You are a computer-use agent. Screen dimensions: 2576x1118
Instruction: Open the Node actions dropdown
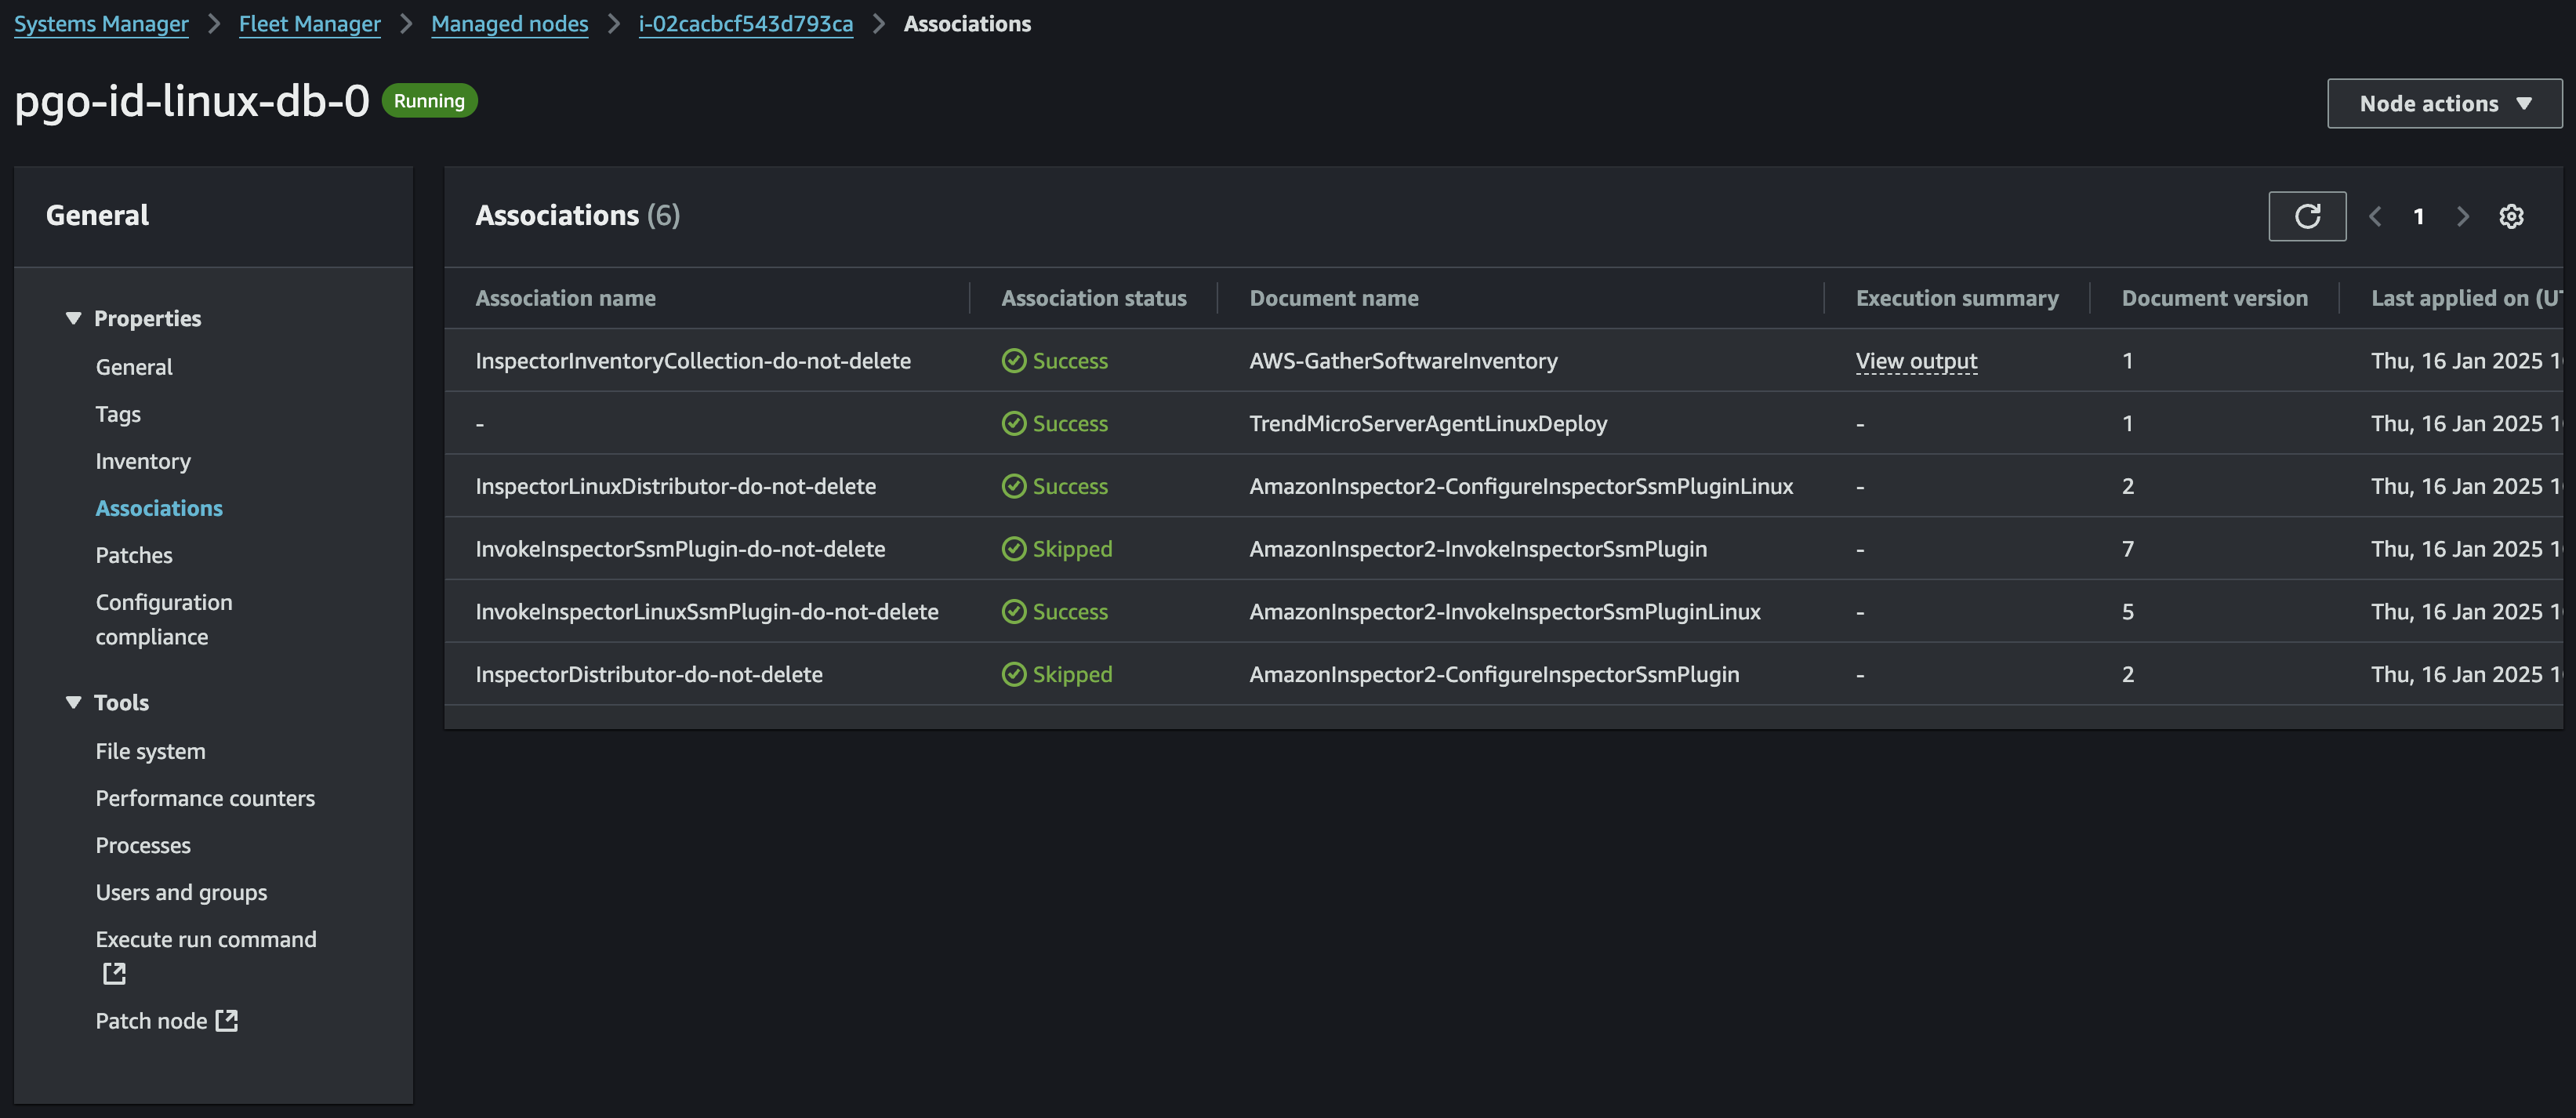tap(2444, 102)
